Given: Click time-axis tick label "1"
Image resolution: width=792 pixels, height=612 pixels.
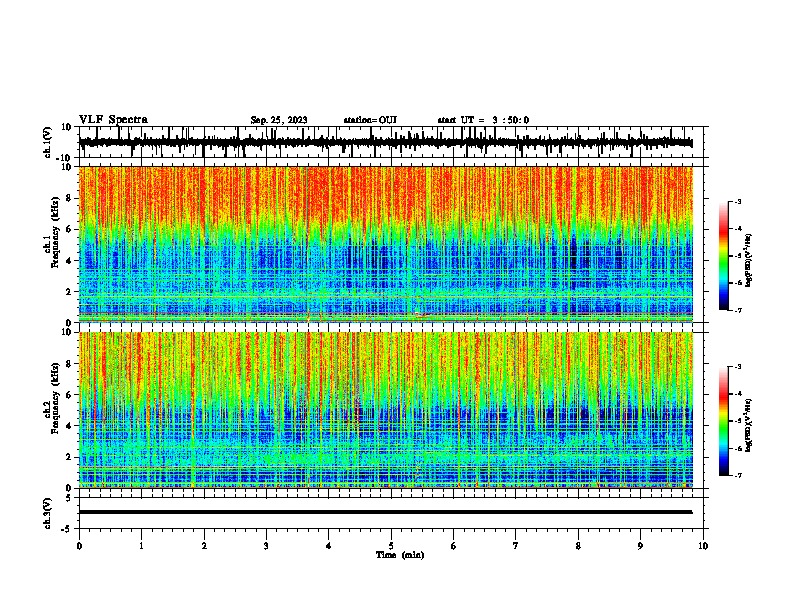Looking at the screenshot, I should coord(141,546).
